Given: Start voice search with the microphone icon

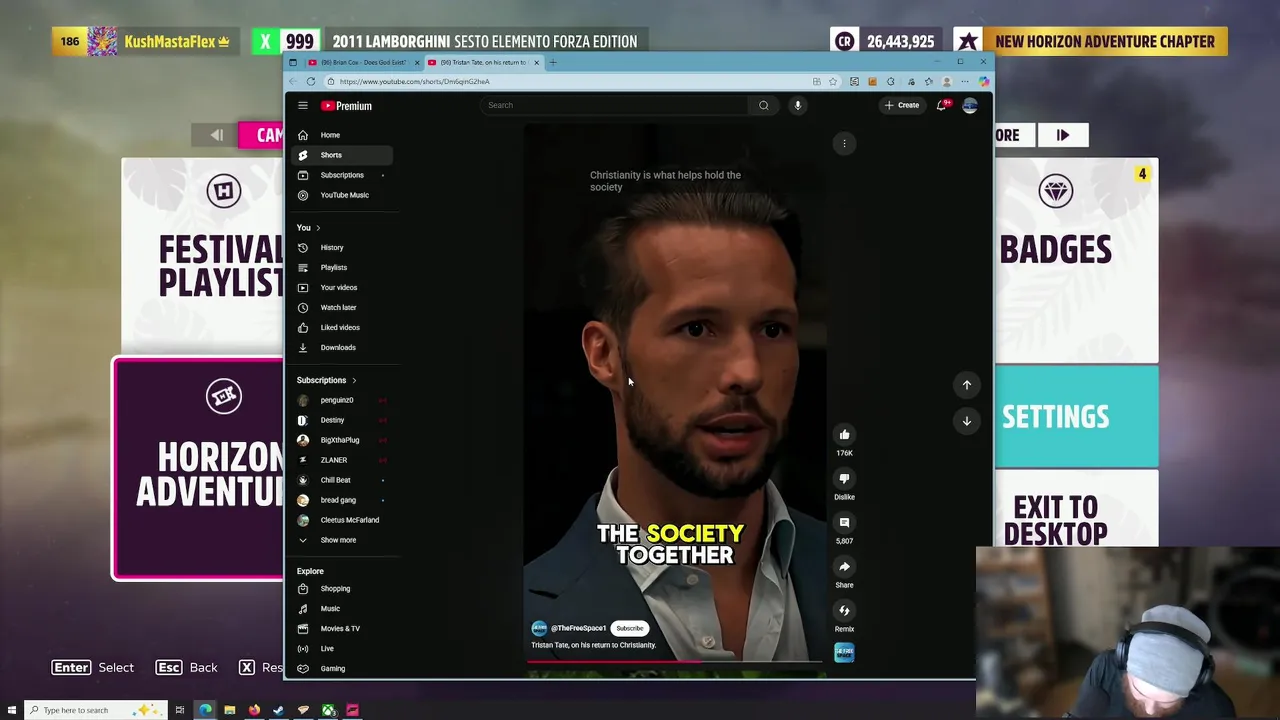Looking at the screenshot, I should [797, 105].
